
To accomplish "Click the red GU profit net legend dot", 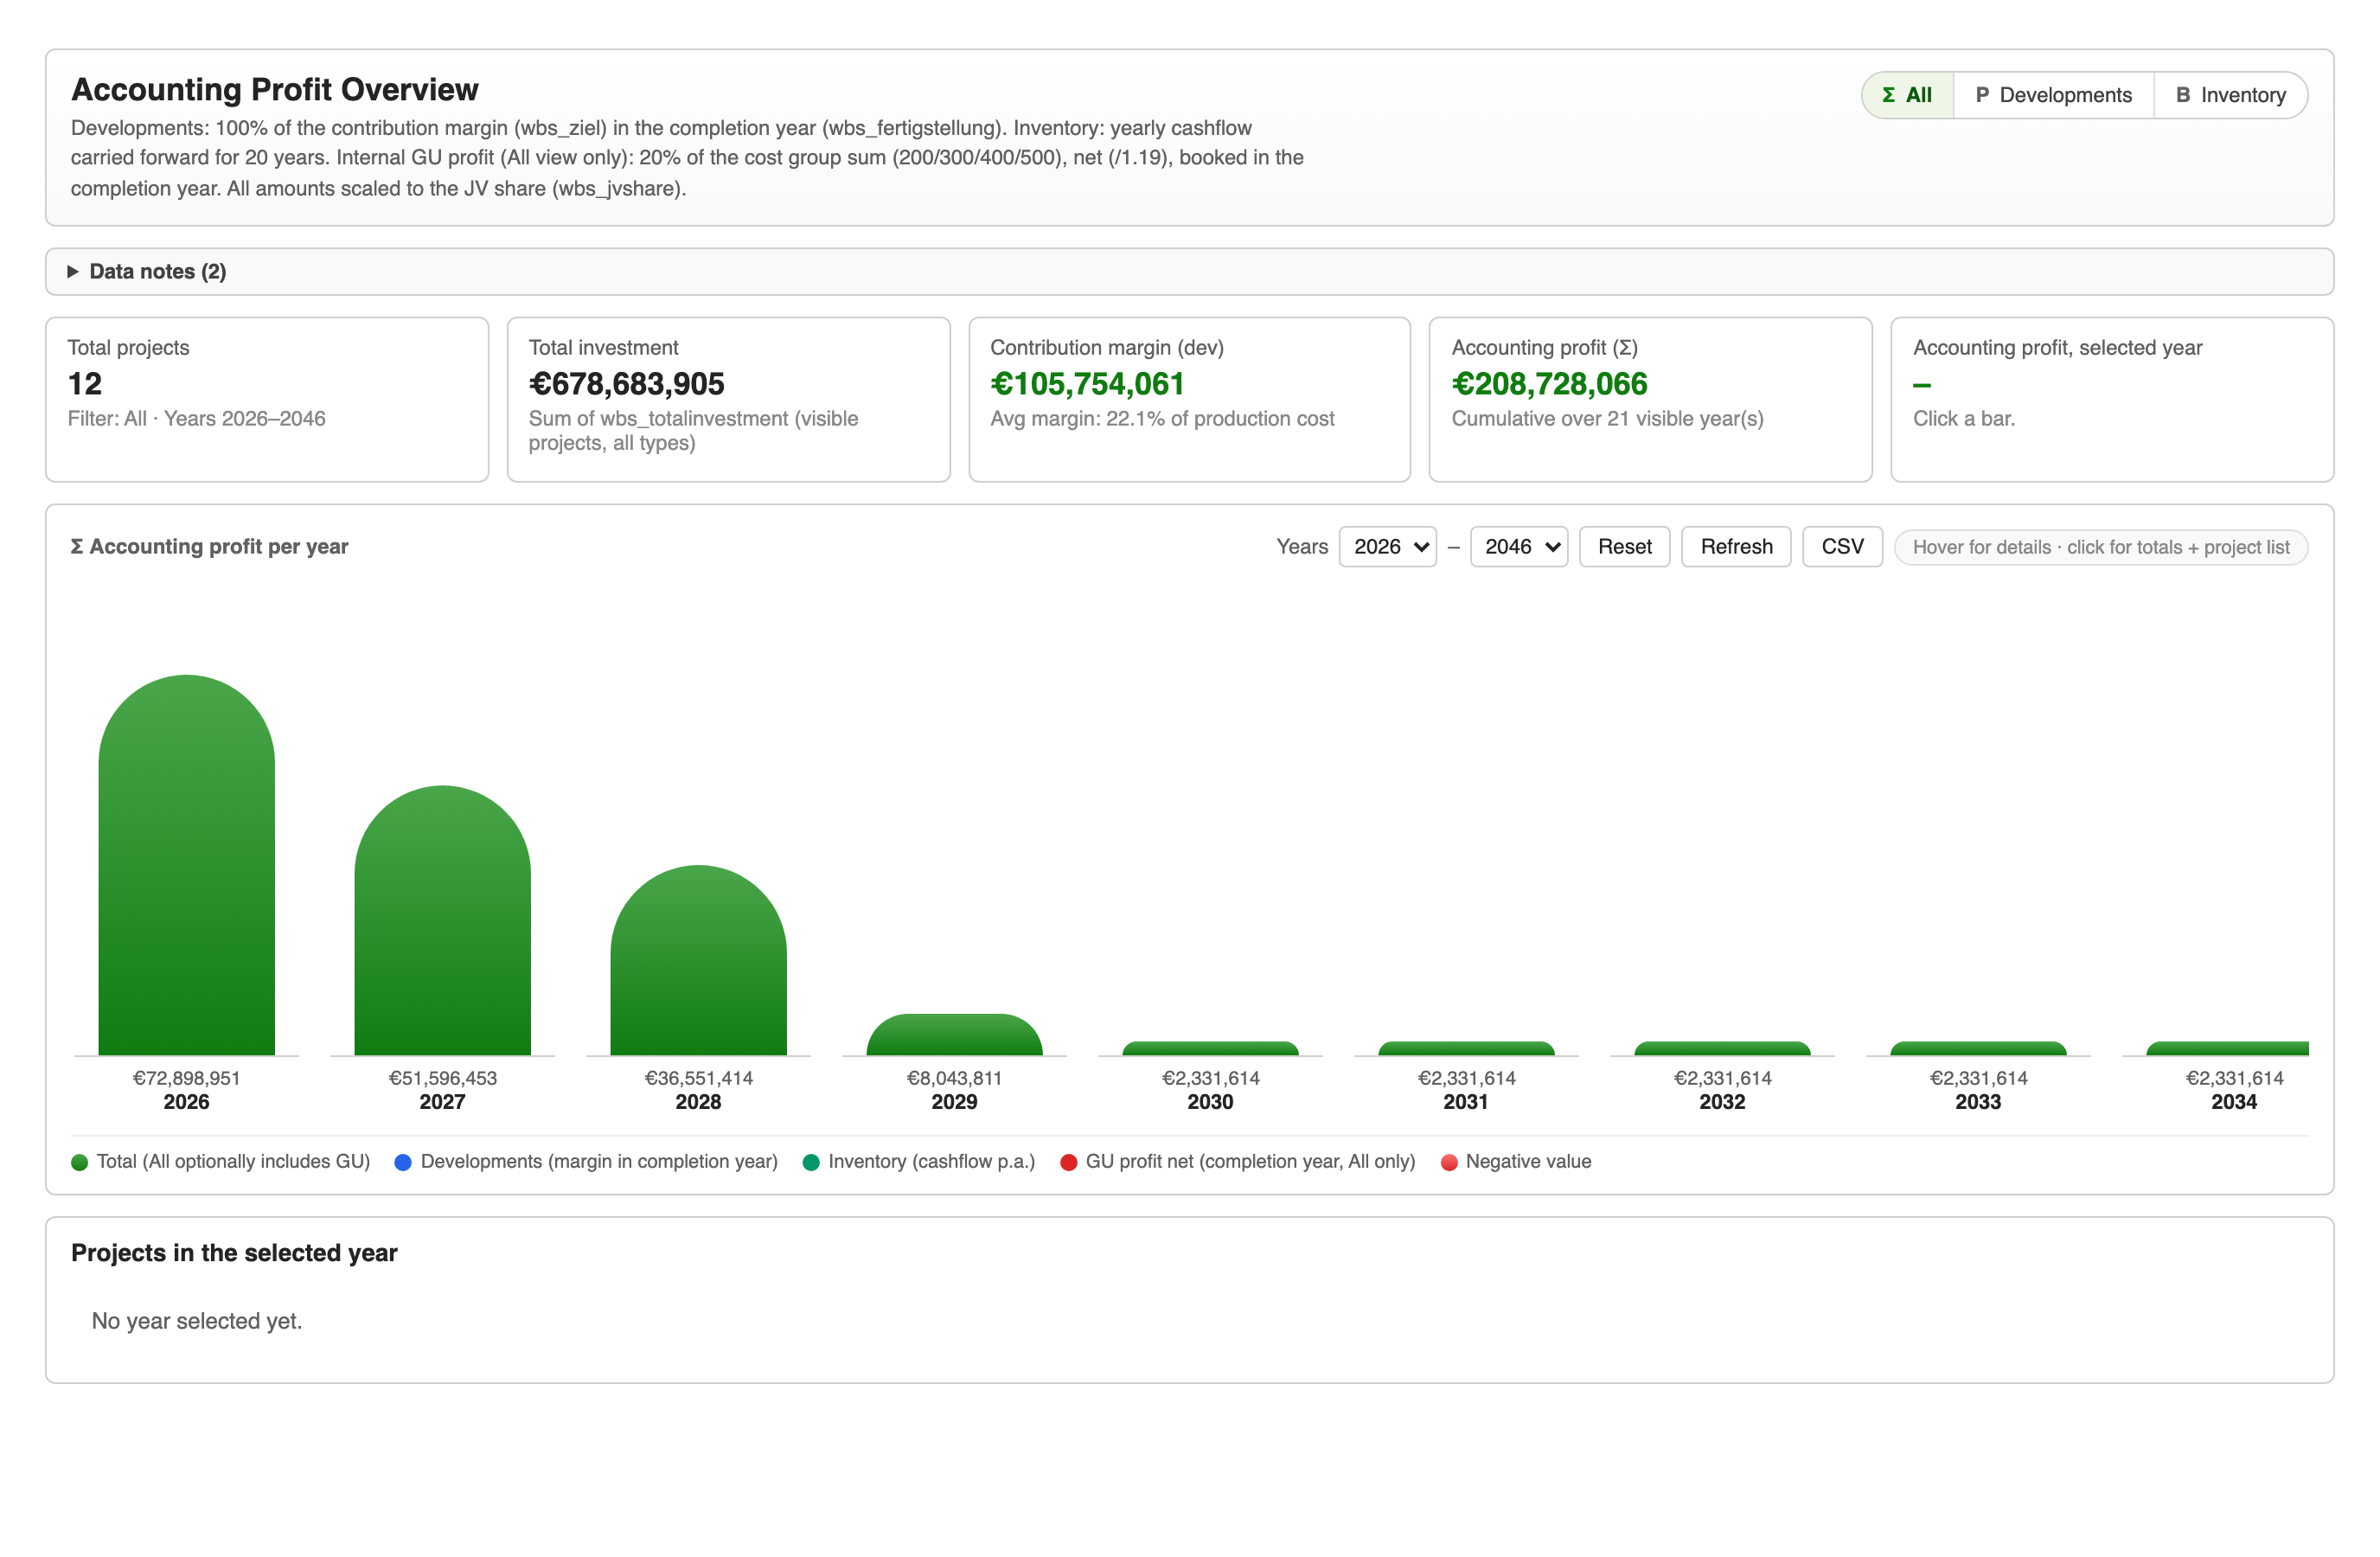I will 1068,1162.
